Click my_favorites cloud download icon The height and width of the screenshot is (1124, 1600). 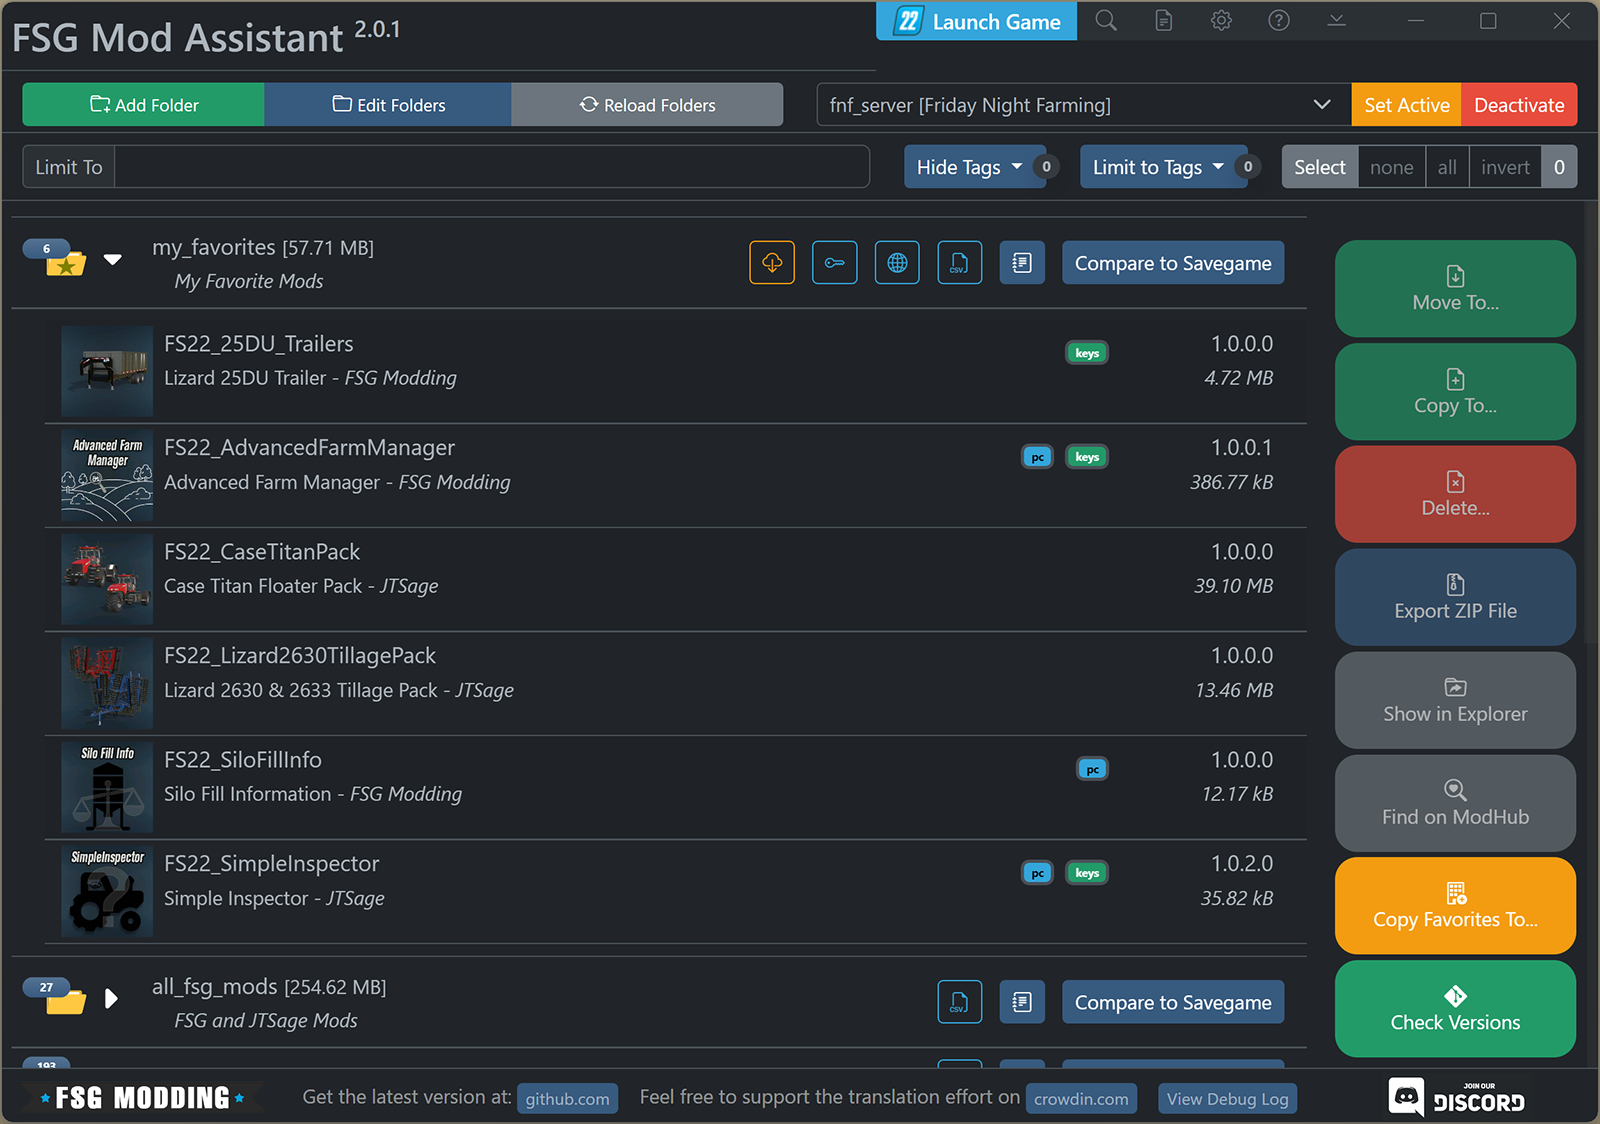(772, 263)
